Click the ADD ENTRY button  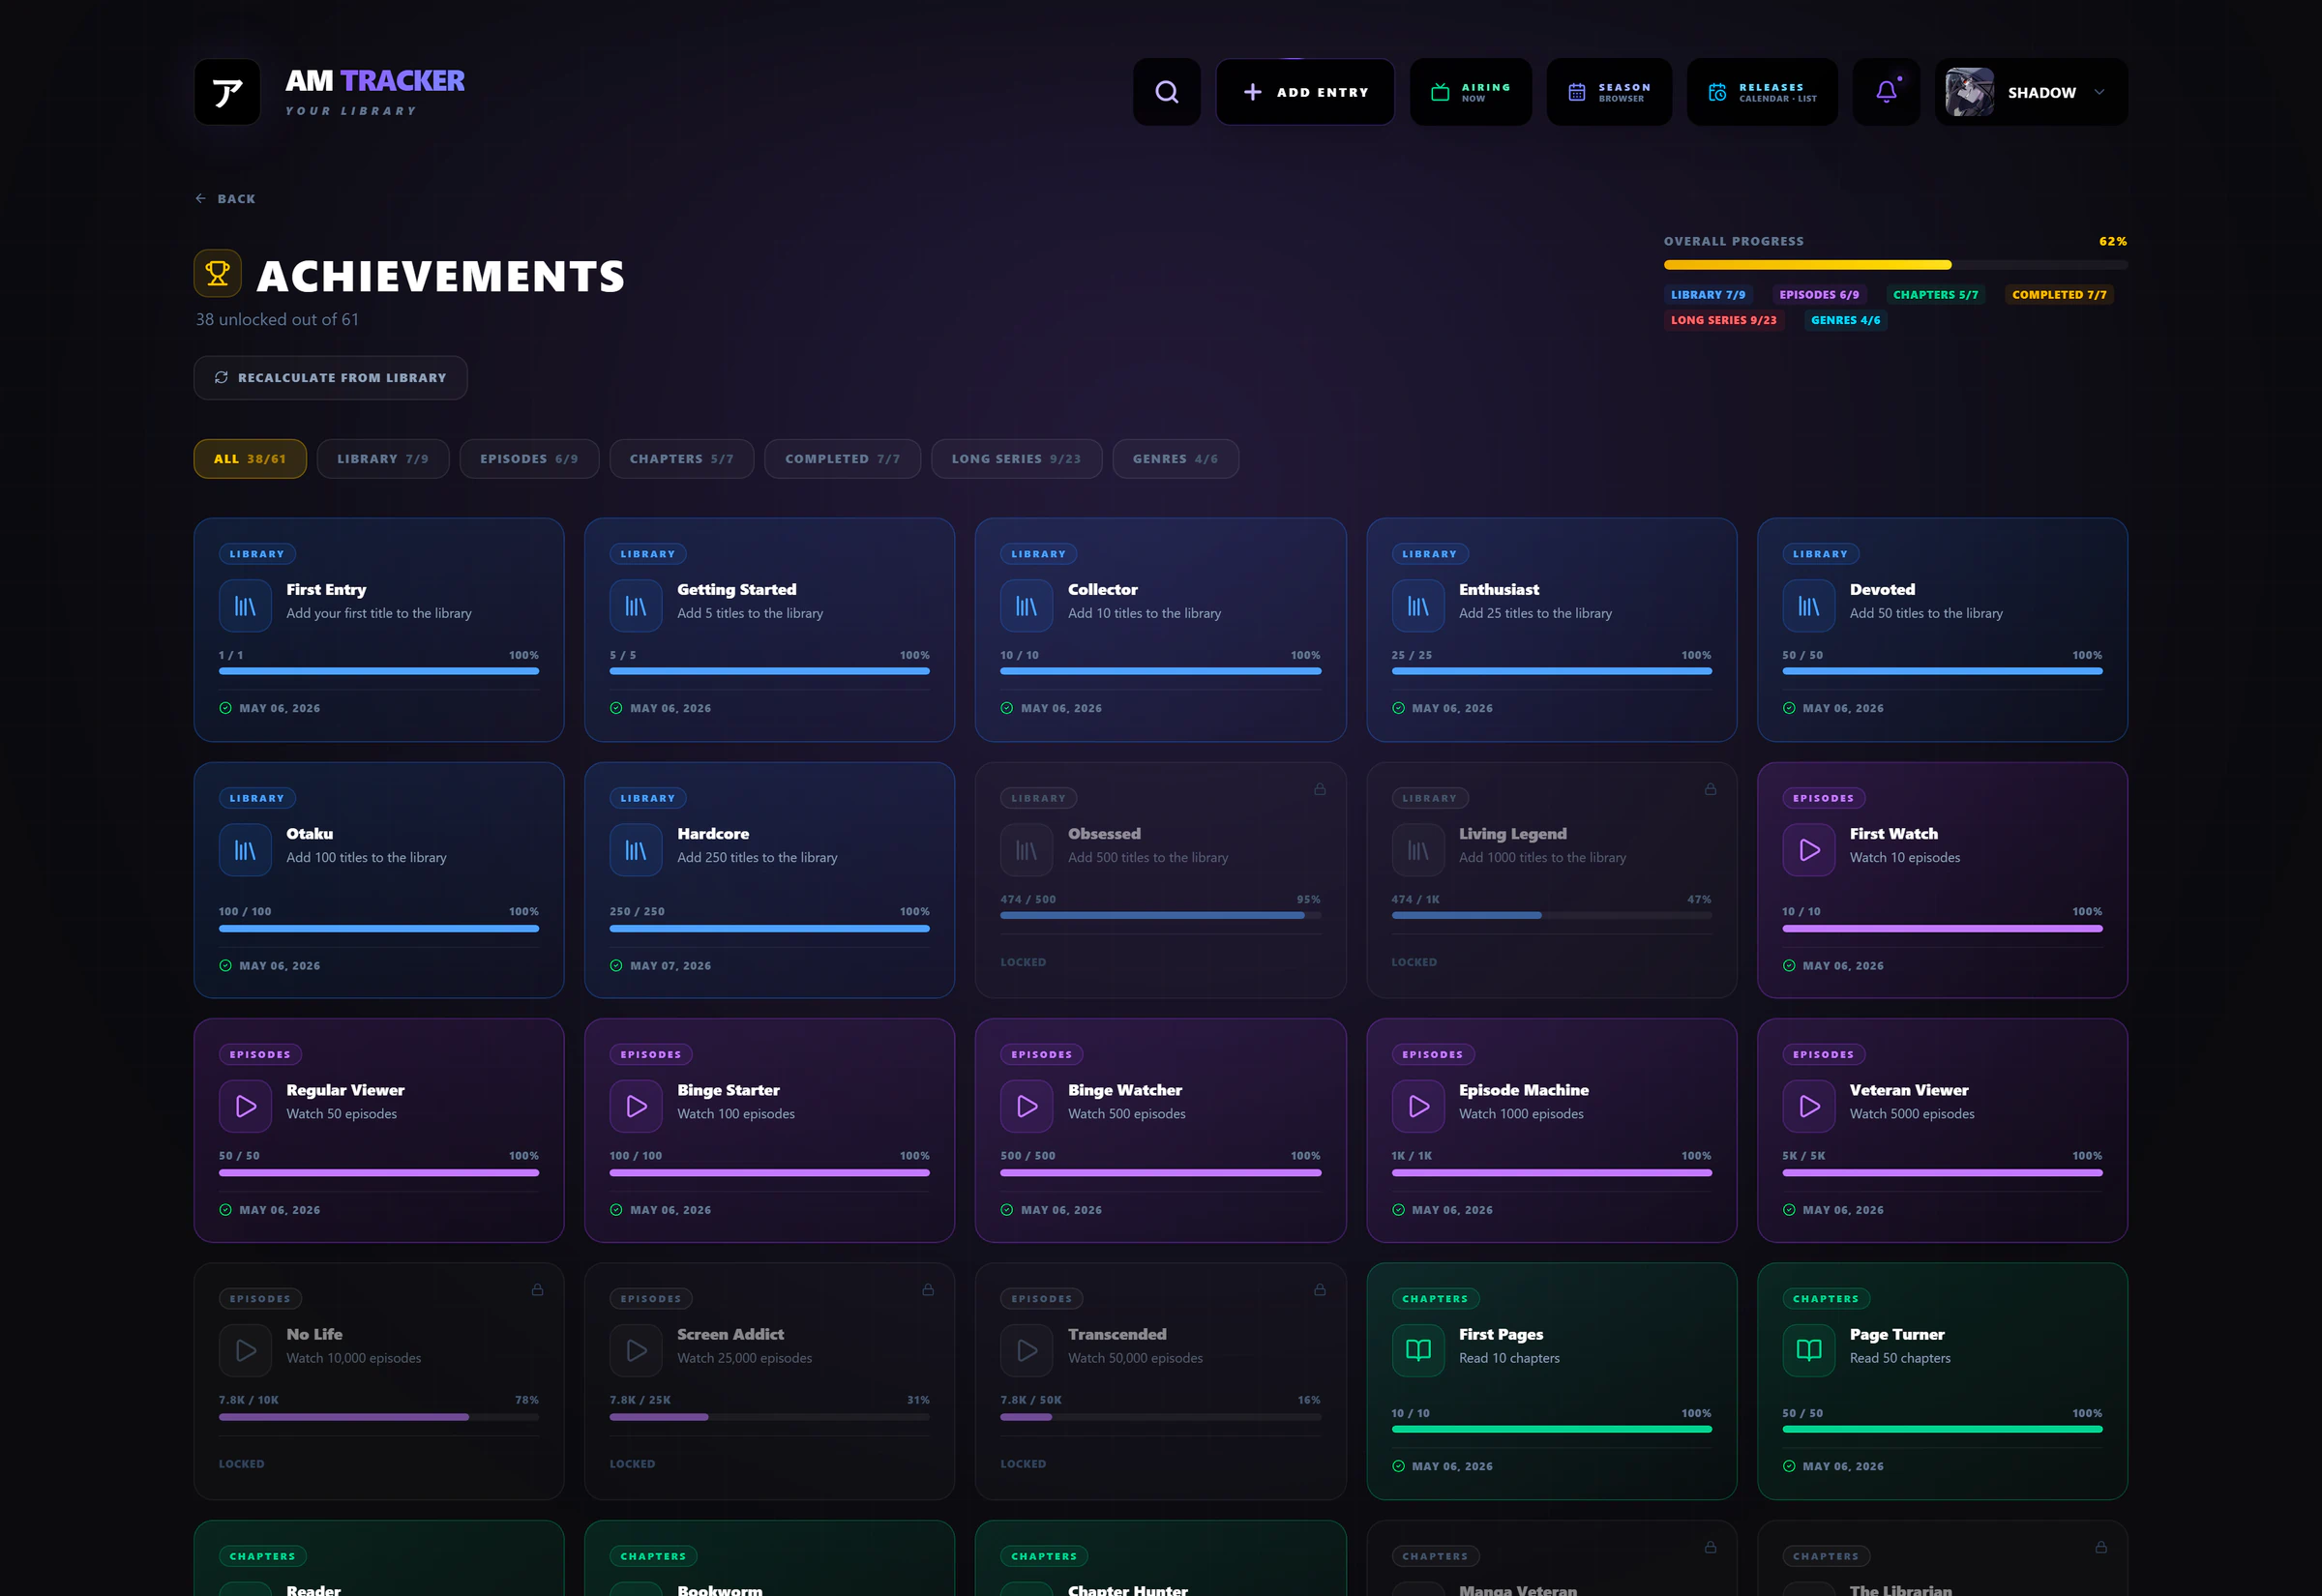(1305, 92)
